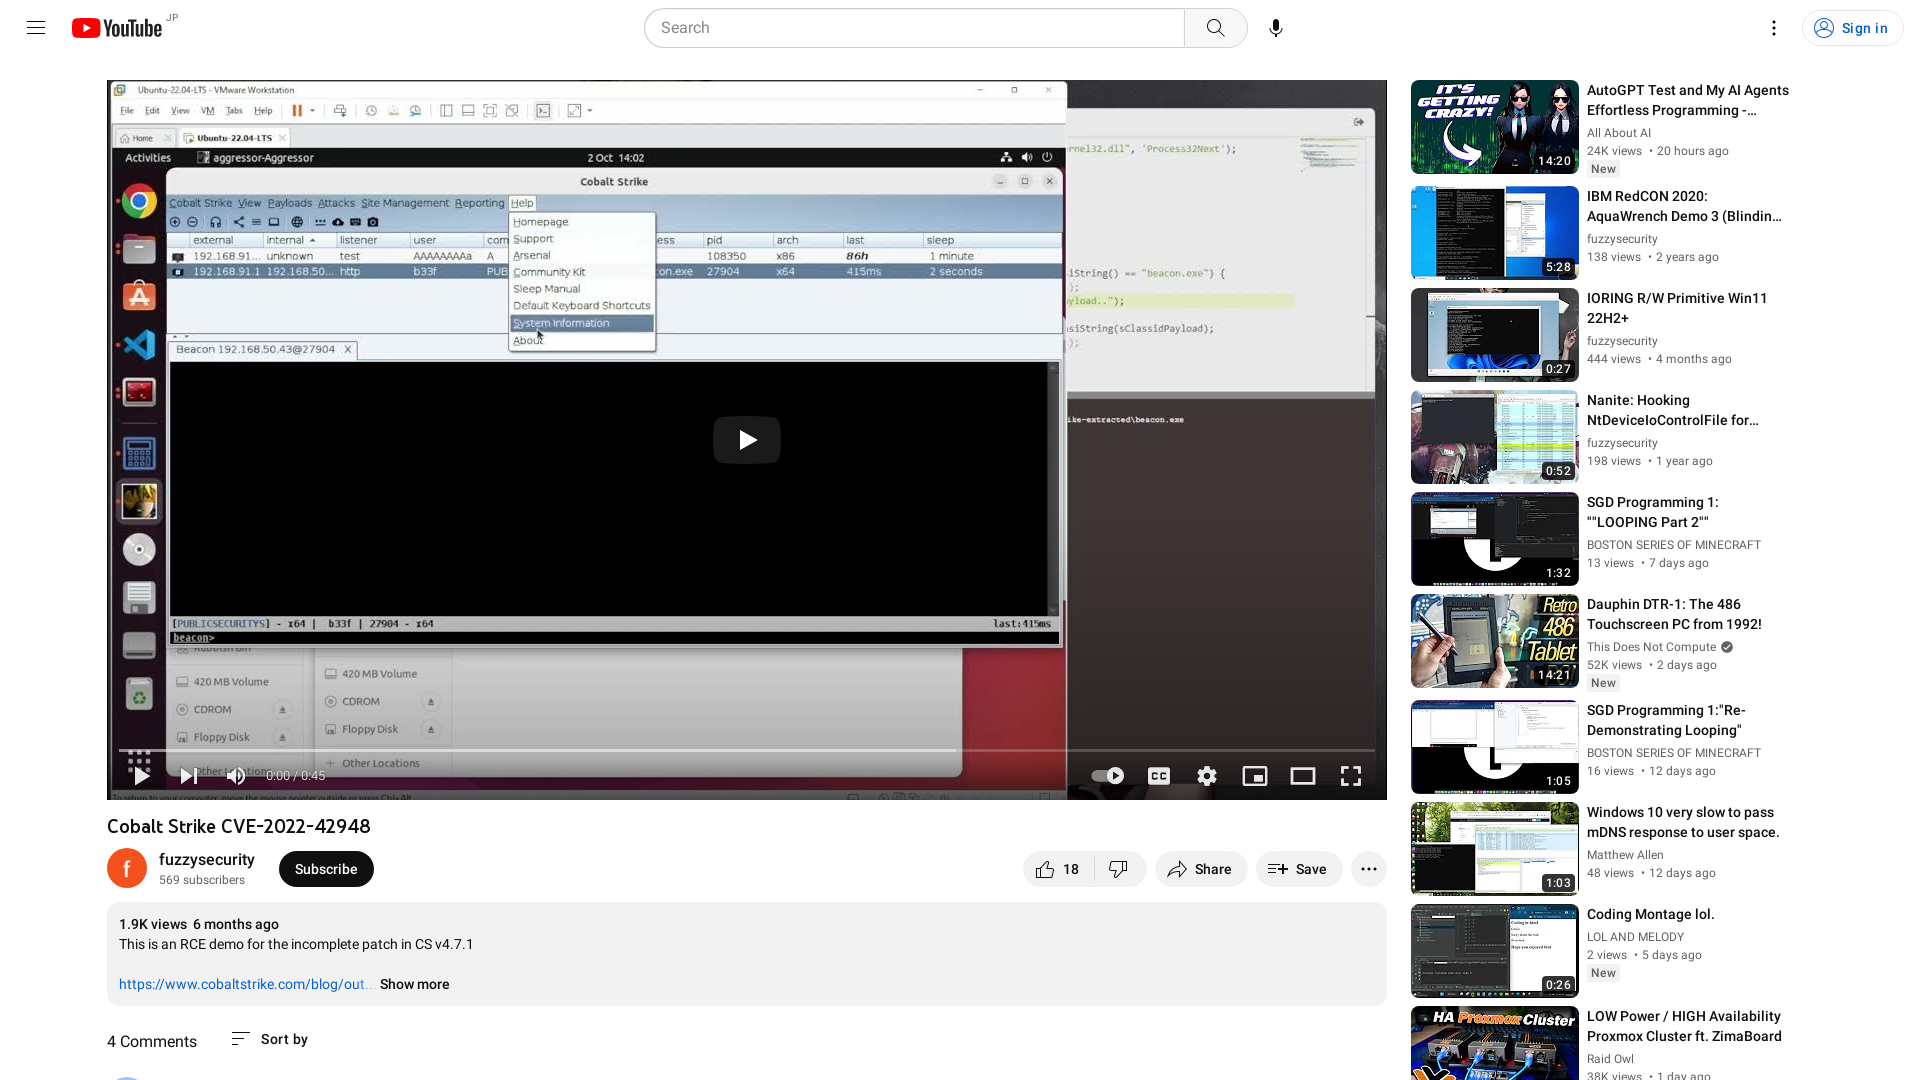Viewport: 1920px width, 1080px height.
Task: Open the guide via the hamburger menu icon
Action: point(35,27)
